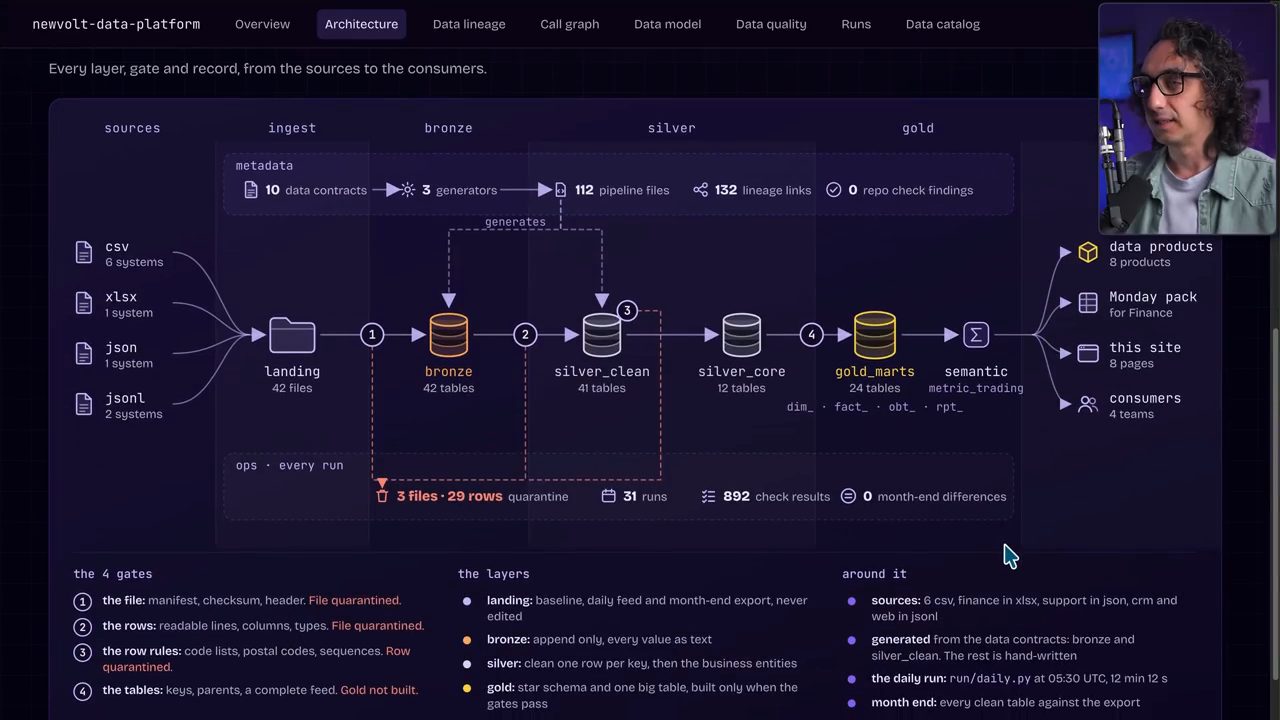Click gate 1 circle in the diagram
Image resolution: width=1280 pixels, height=720 pixels.
(x=372, y=335)
